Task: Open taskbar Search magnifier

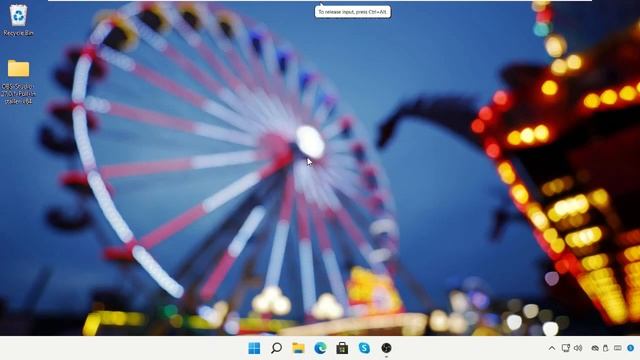Action: [276, 348]
